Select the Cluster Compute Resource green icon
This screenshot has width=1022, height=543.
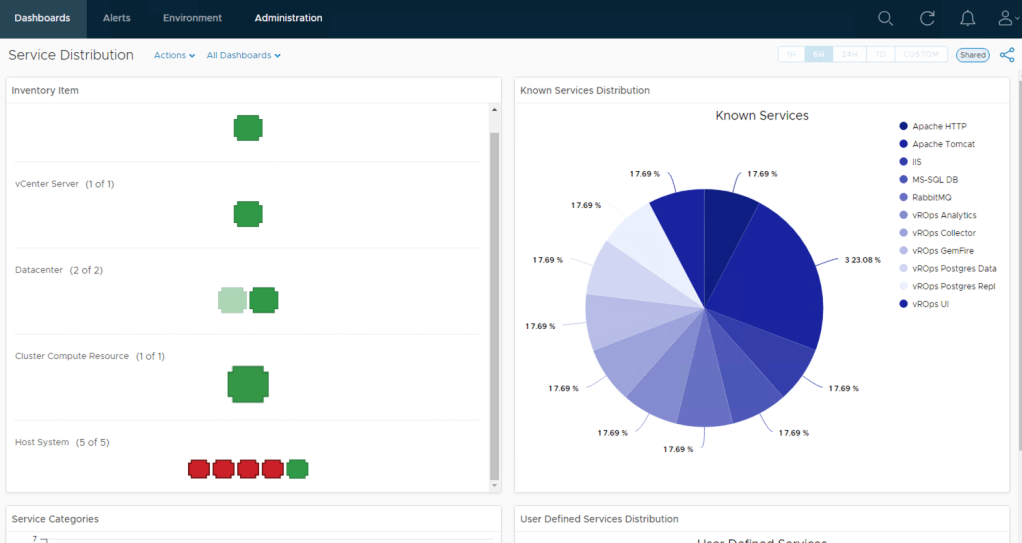(248, 384)
